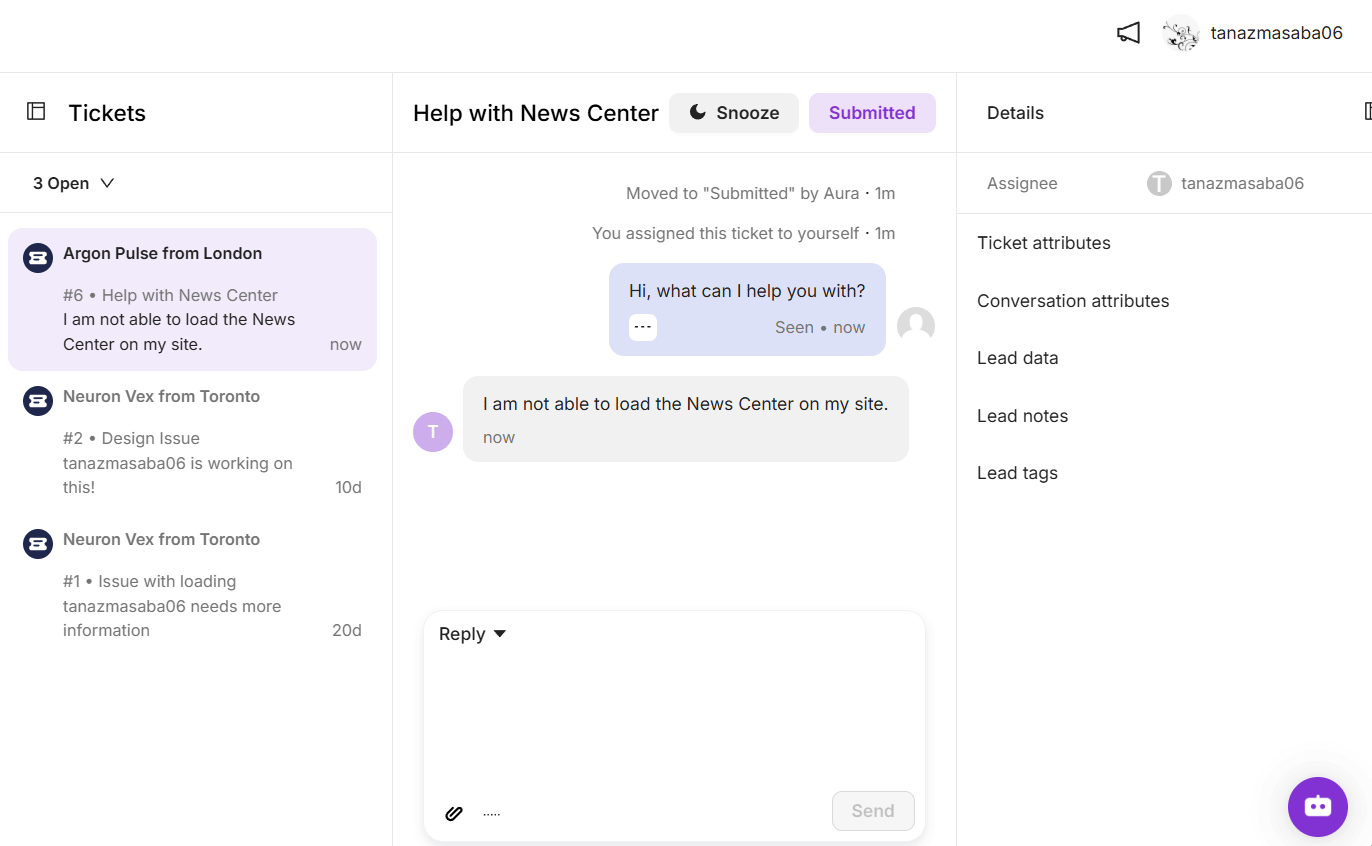Open the tanazmasaba06 profile avatar in header
Screen dimensions: 1372x846
coord(1181,33)
